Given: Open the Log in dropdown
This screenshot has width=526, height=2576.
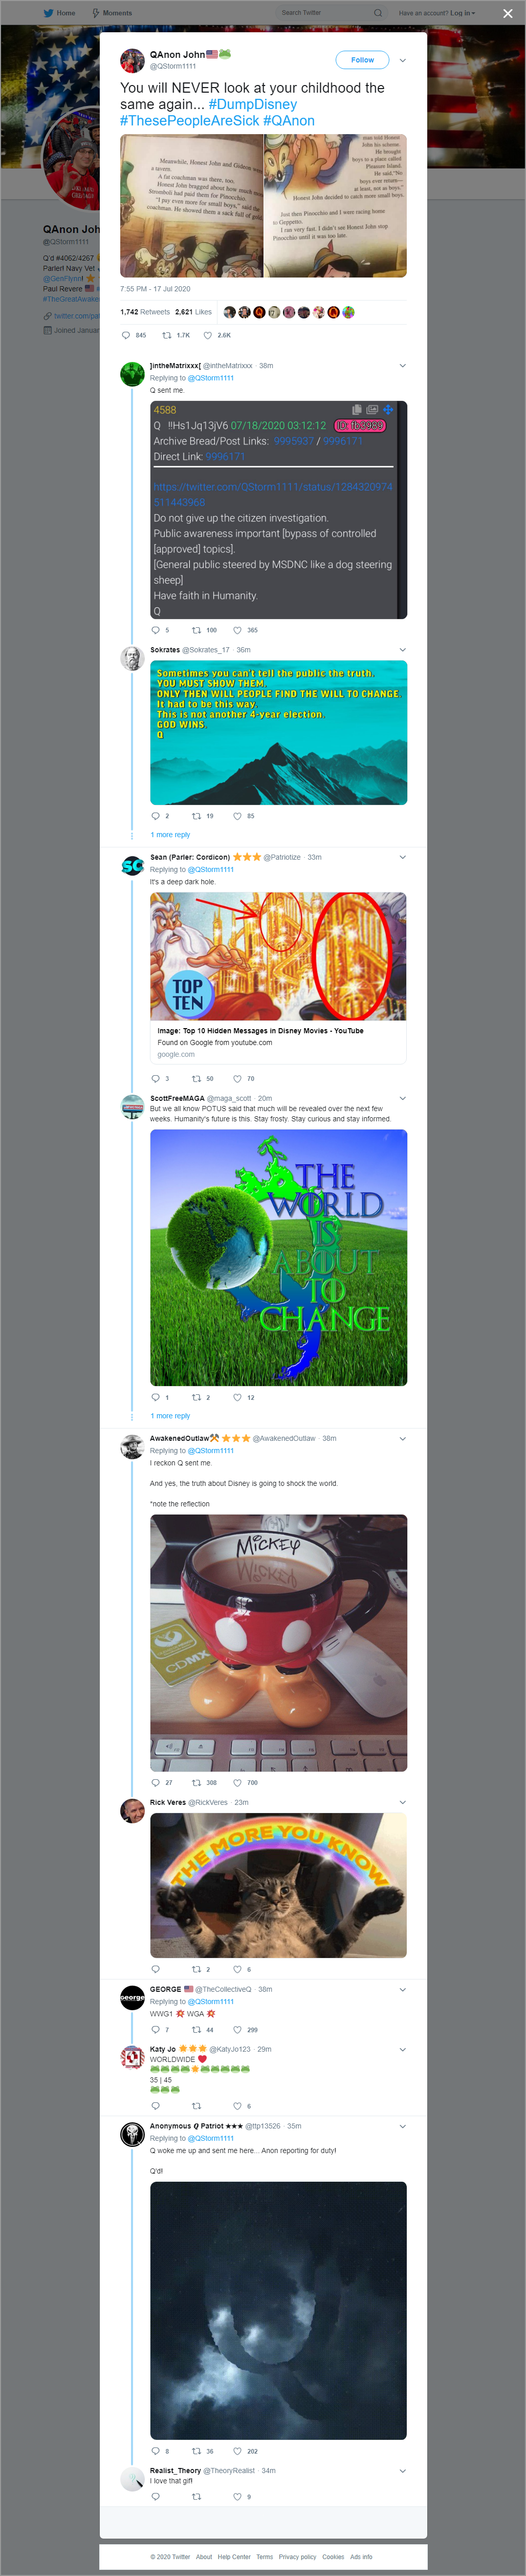Looking at the screenshot, I should (437, 13).
